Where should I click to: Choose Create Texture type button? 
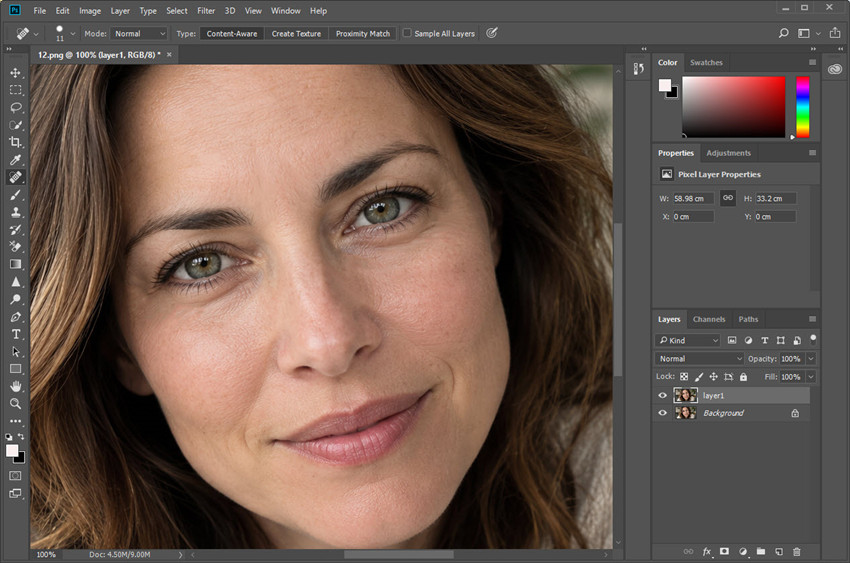pyautogui.click(x=296, y=34)
